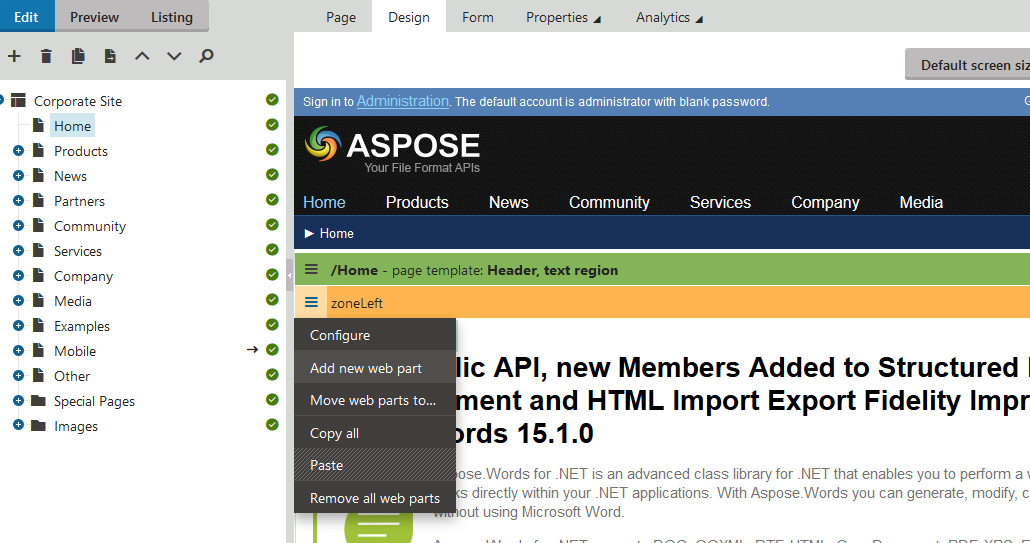
Task: Select the Design tab
Action: pos(409,17)
